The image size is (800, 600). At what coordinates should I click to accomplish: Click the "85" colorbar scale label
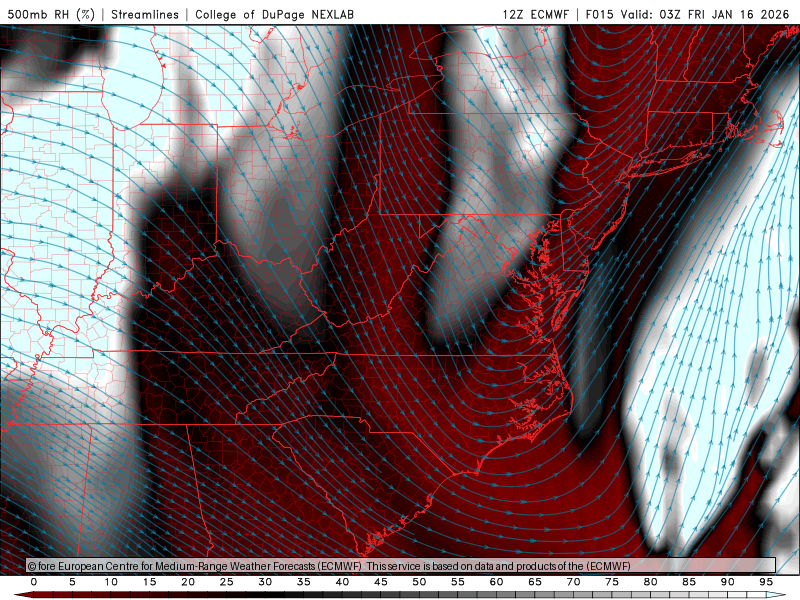coord(689,582)
